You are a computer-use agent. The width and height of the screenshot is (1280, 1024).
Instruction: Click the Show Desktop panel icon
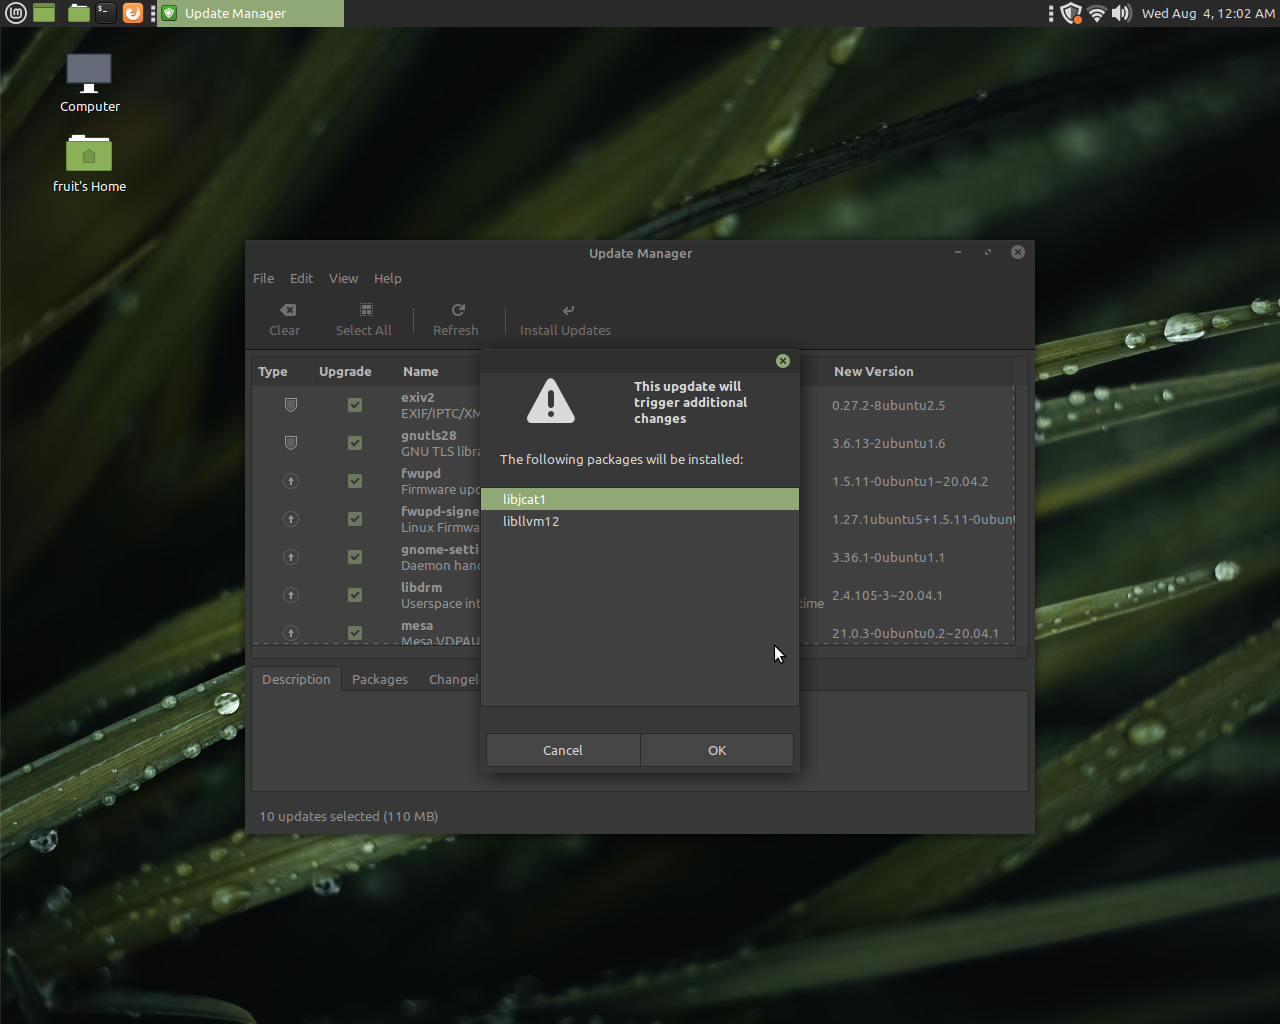click(44, 13)
